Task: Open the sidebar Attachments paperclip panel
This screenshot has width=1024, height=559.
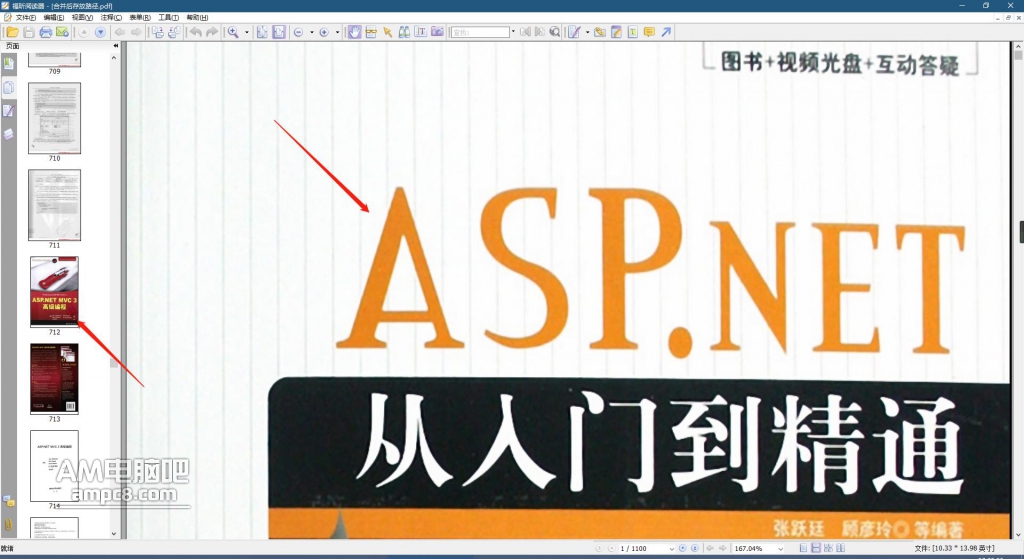Action: 8,524
